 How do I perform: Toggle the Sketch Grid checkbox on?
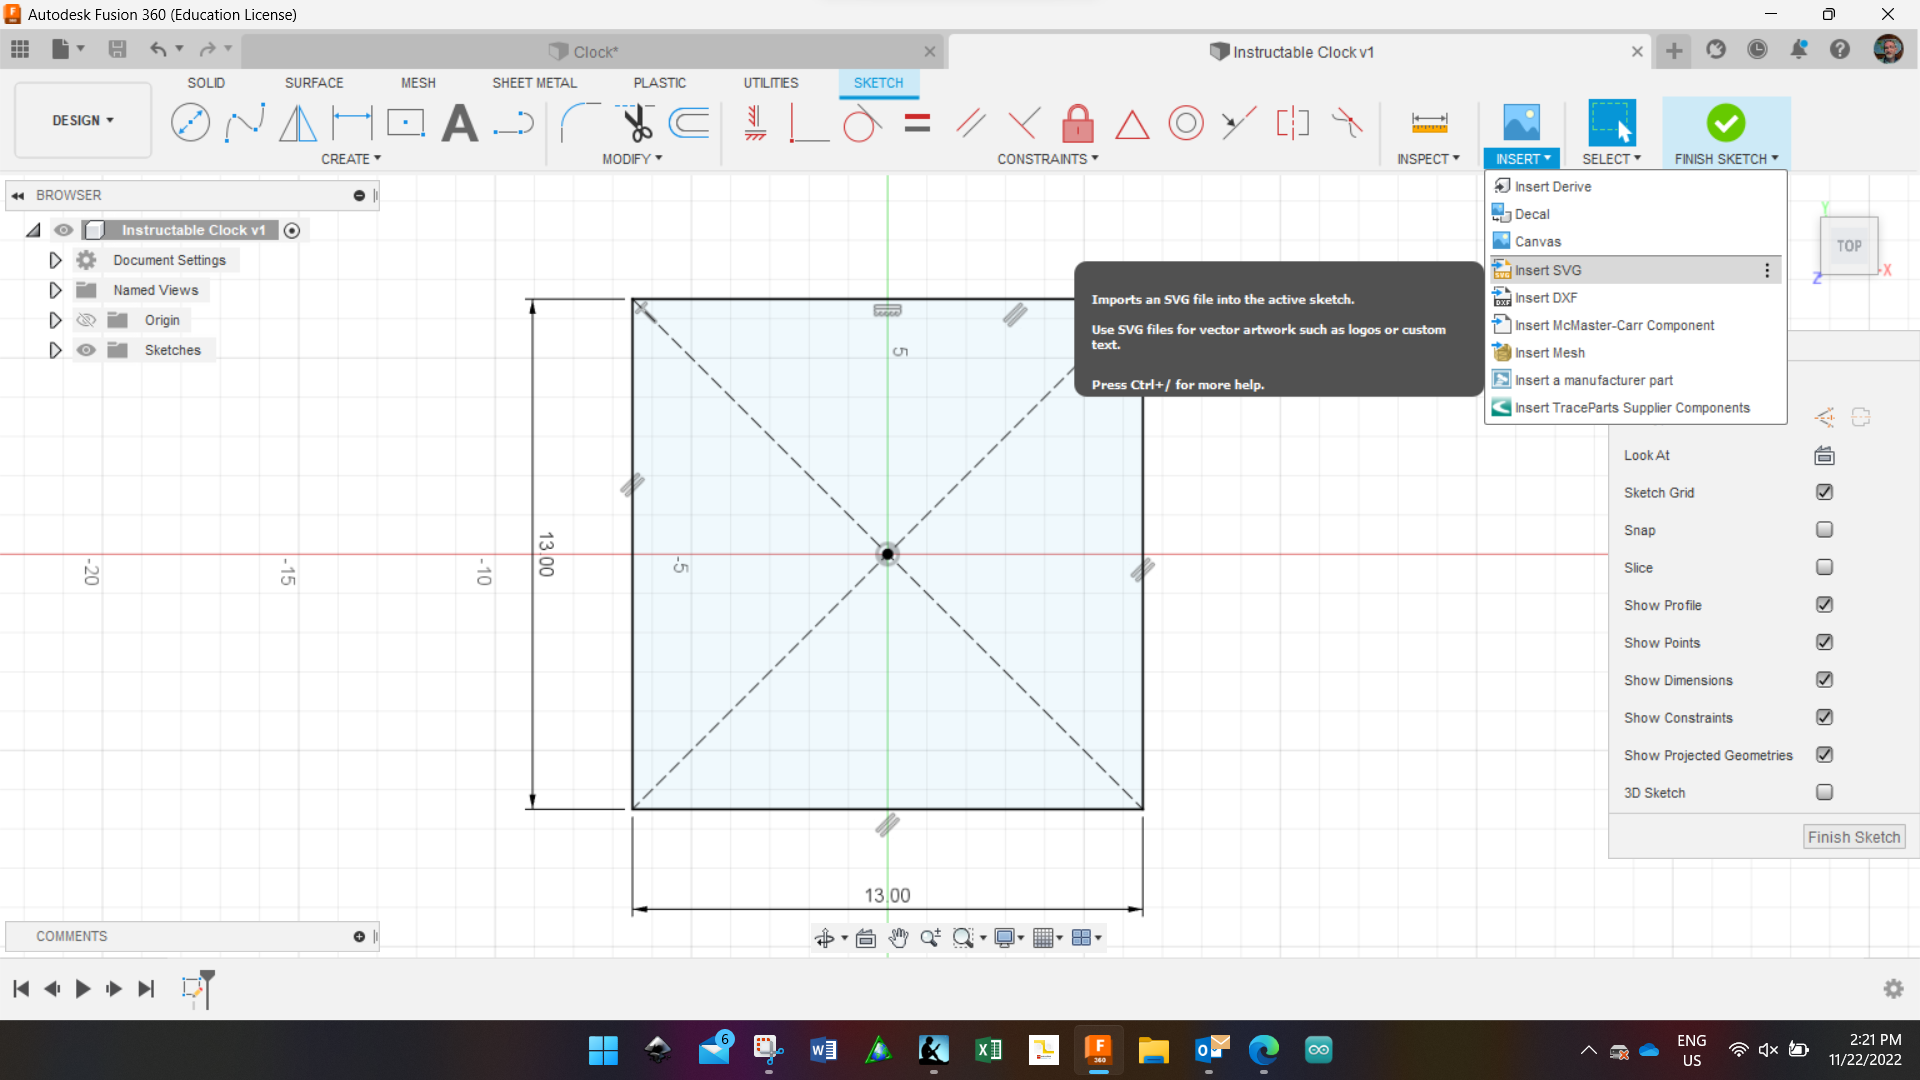pyautogui.click(x=1824, y=492)
